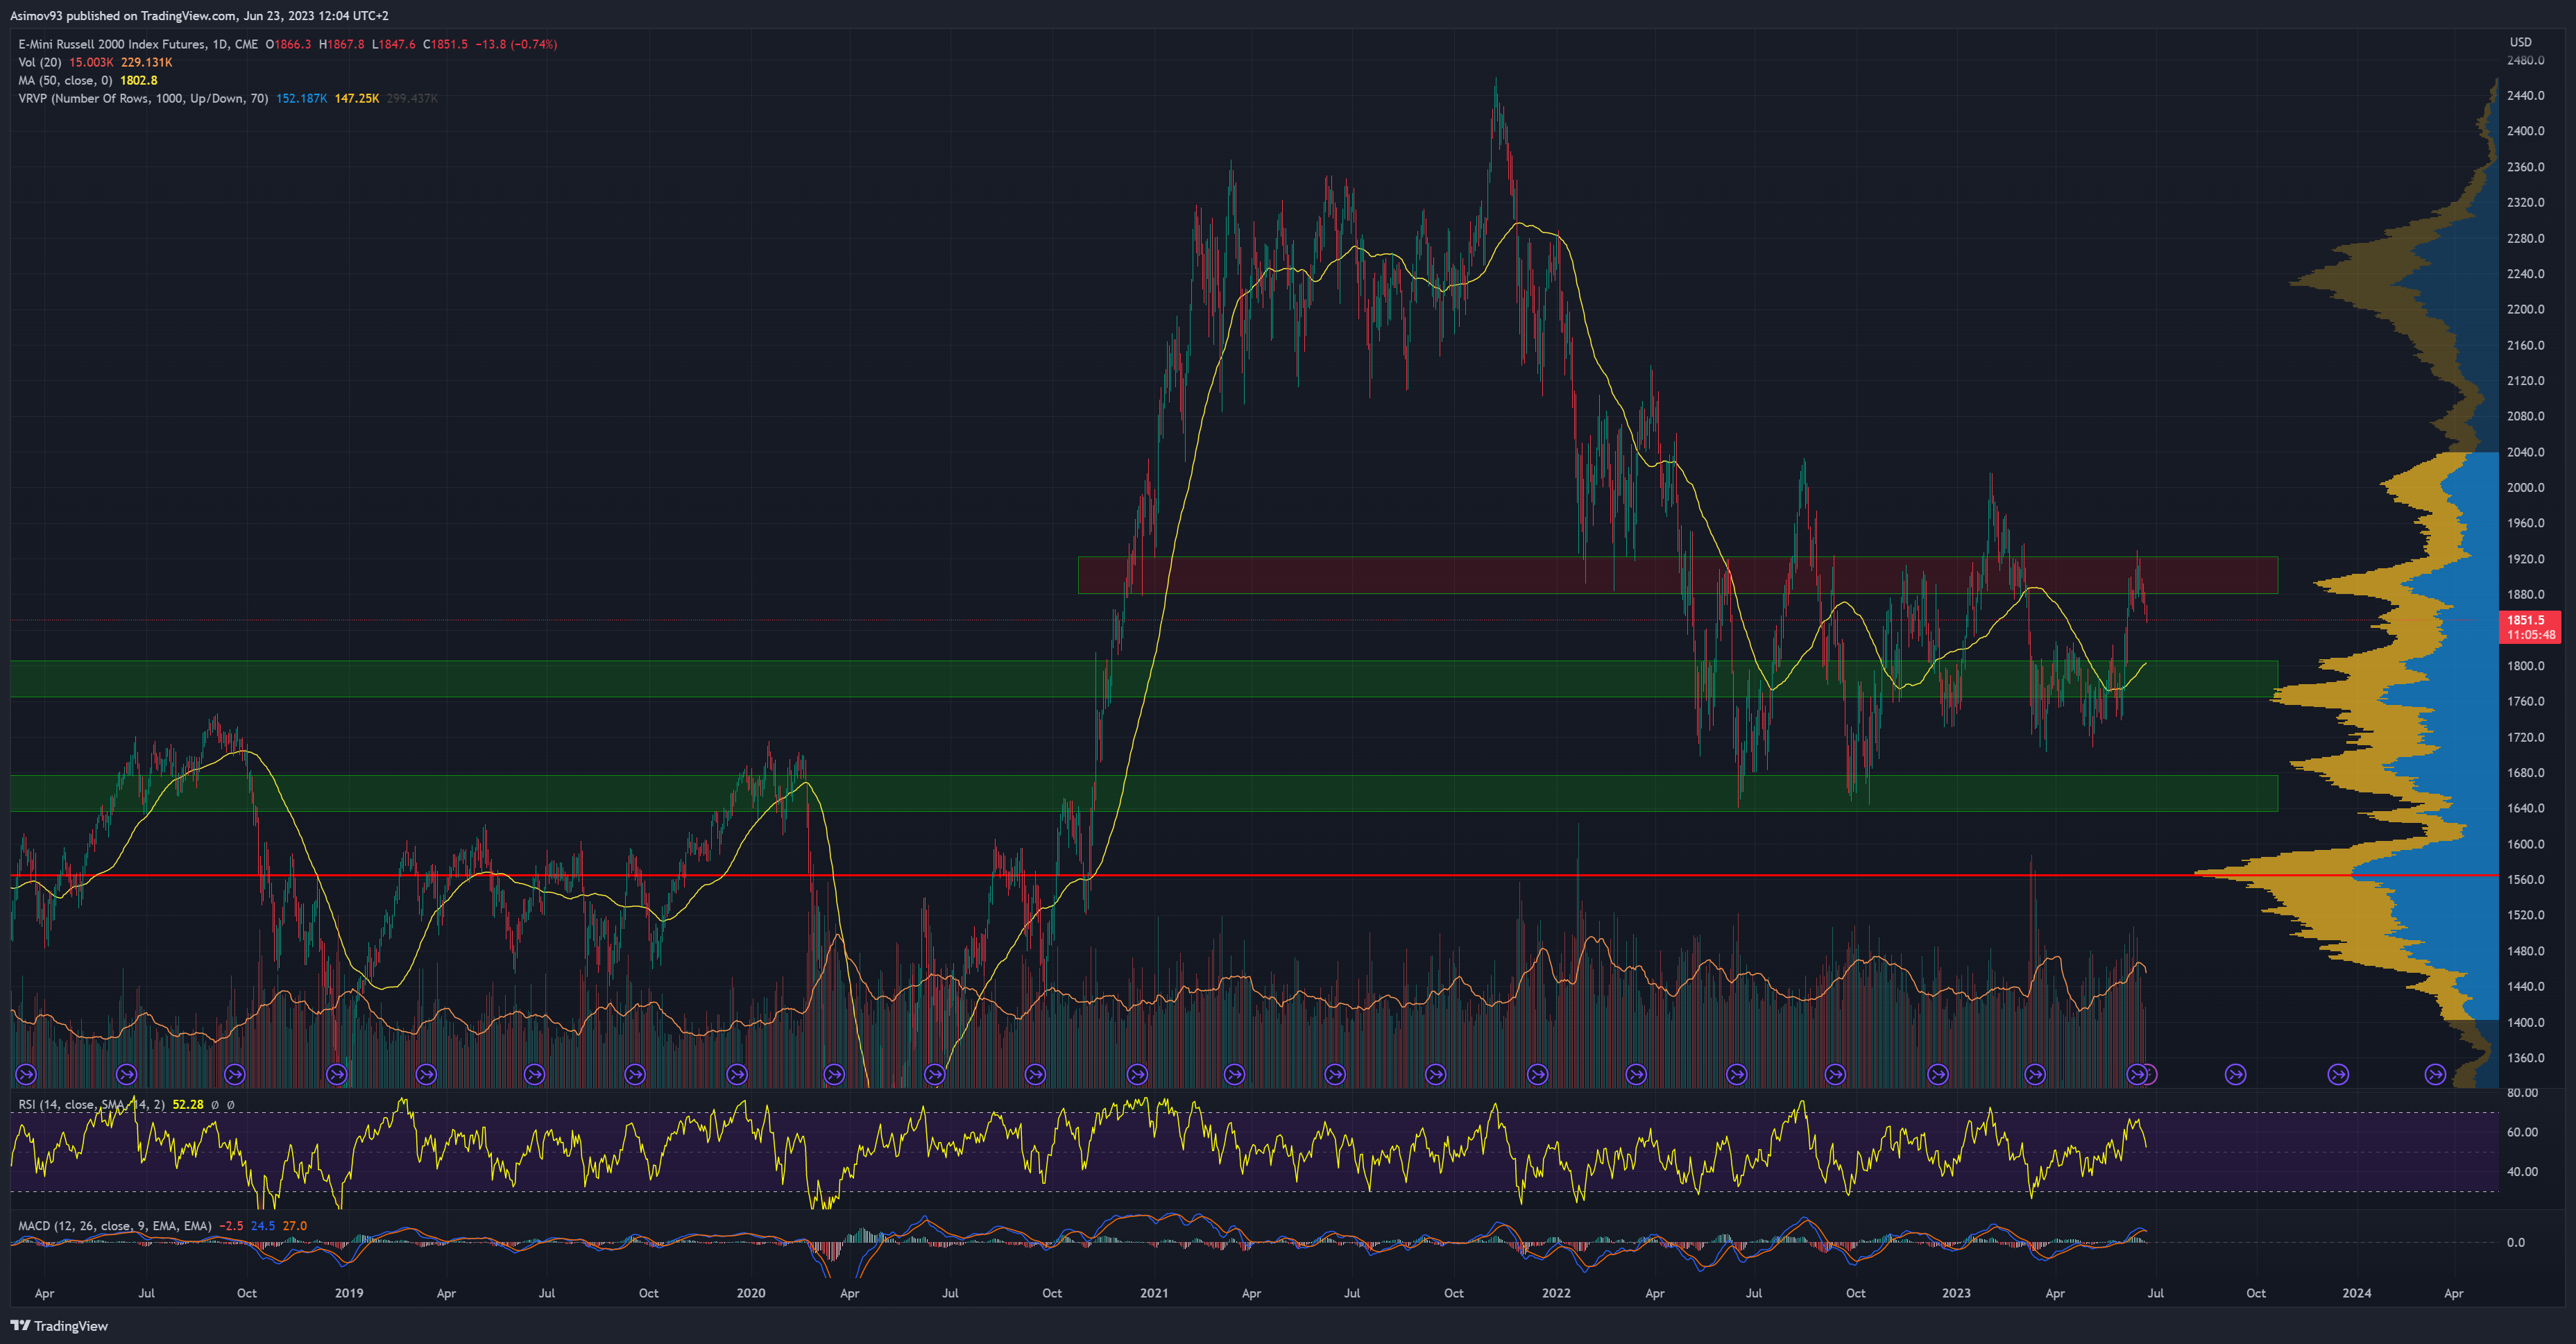This screenshot has width=2576, height=1344.
Task: Click the rollover marker icon above the 2019 label
Action: 337,1074
